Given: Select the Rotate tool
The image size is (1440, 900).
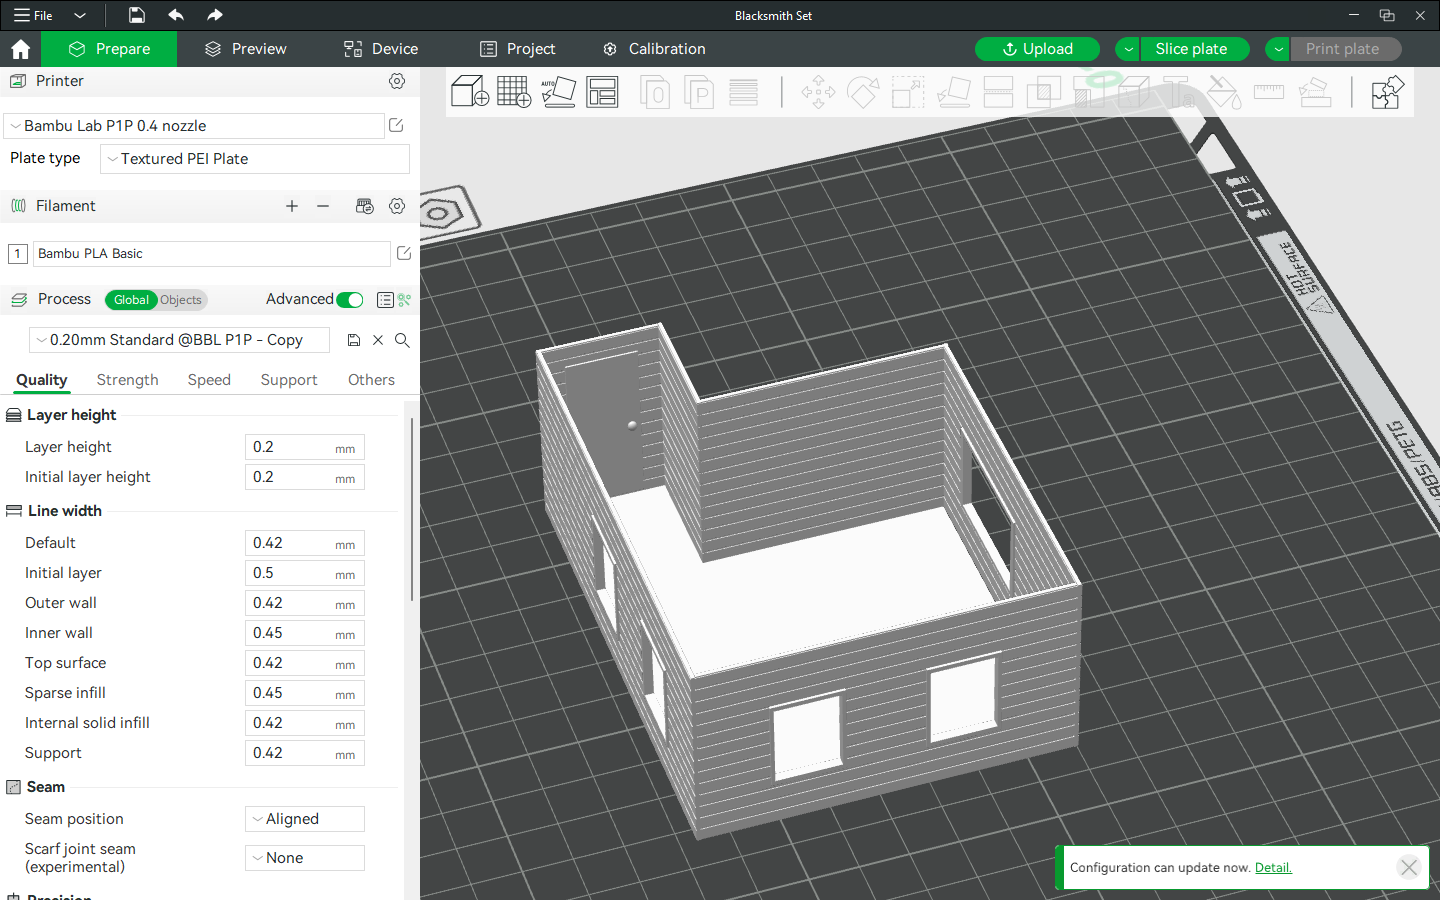Looking at the screenshot, I should (863, 92).
